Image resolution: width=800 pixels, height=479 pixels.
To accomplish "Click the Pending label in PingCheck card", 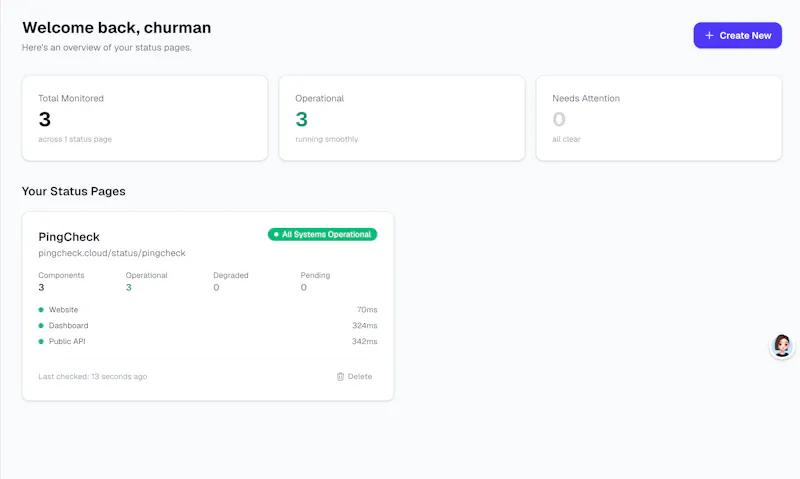I will pyautogui.click(x=315, y=275).
